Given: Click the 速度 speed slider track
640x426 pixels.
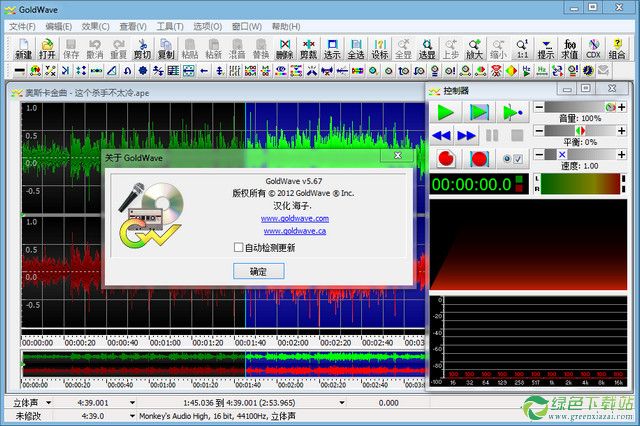Looking at the screenshot, I should click(580, 154).
